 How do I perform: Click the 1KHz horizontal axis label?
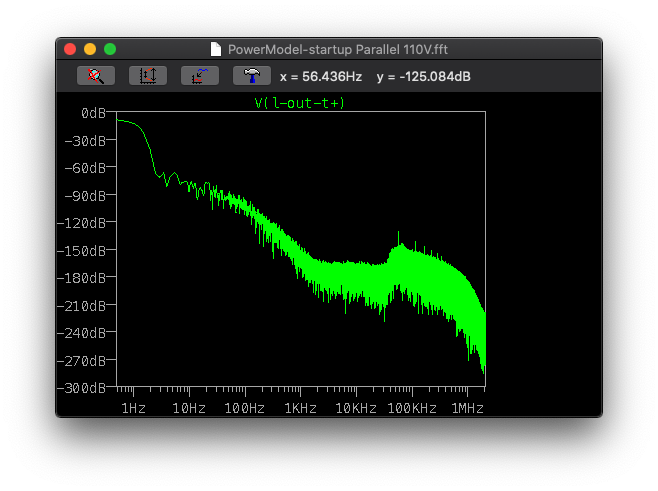click(x=300, y=408)
